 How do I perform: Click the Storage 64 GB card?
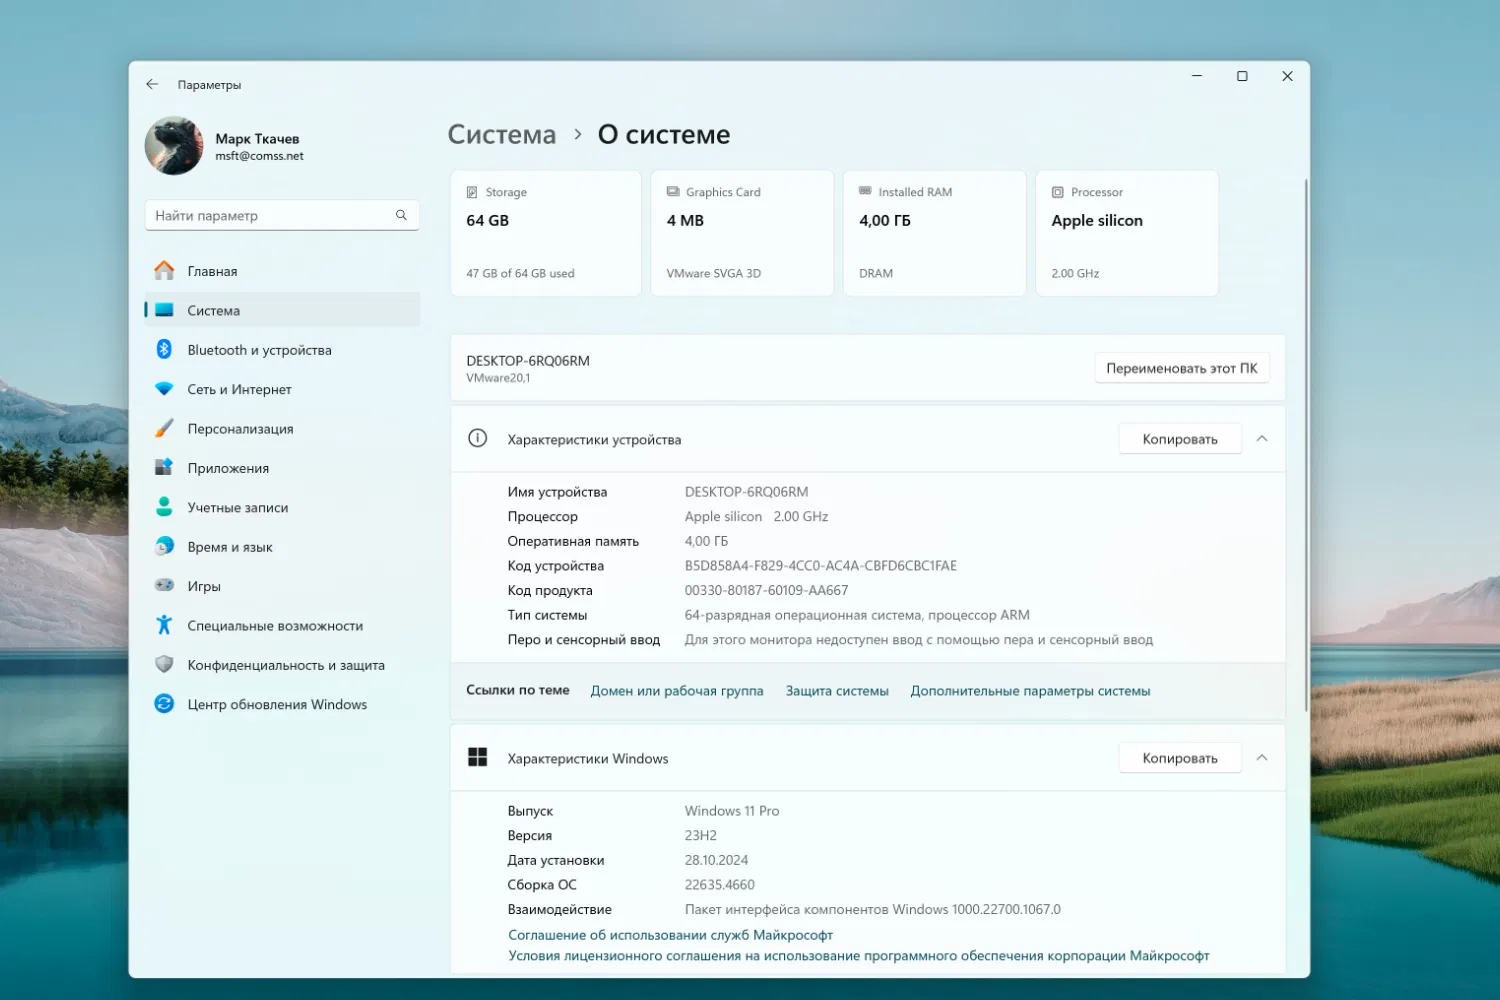(546, 233)
